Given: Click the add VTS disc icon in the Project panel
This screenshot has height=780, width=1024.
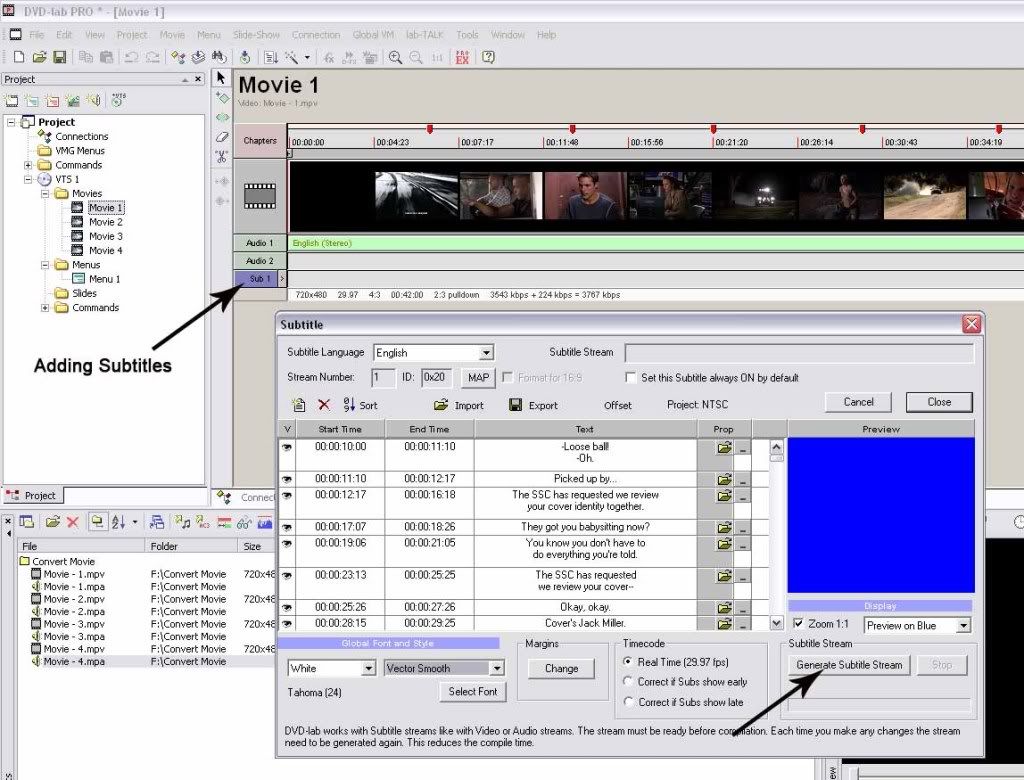Looking at the screenshot, I should 118,100.
